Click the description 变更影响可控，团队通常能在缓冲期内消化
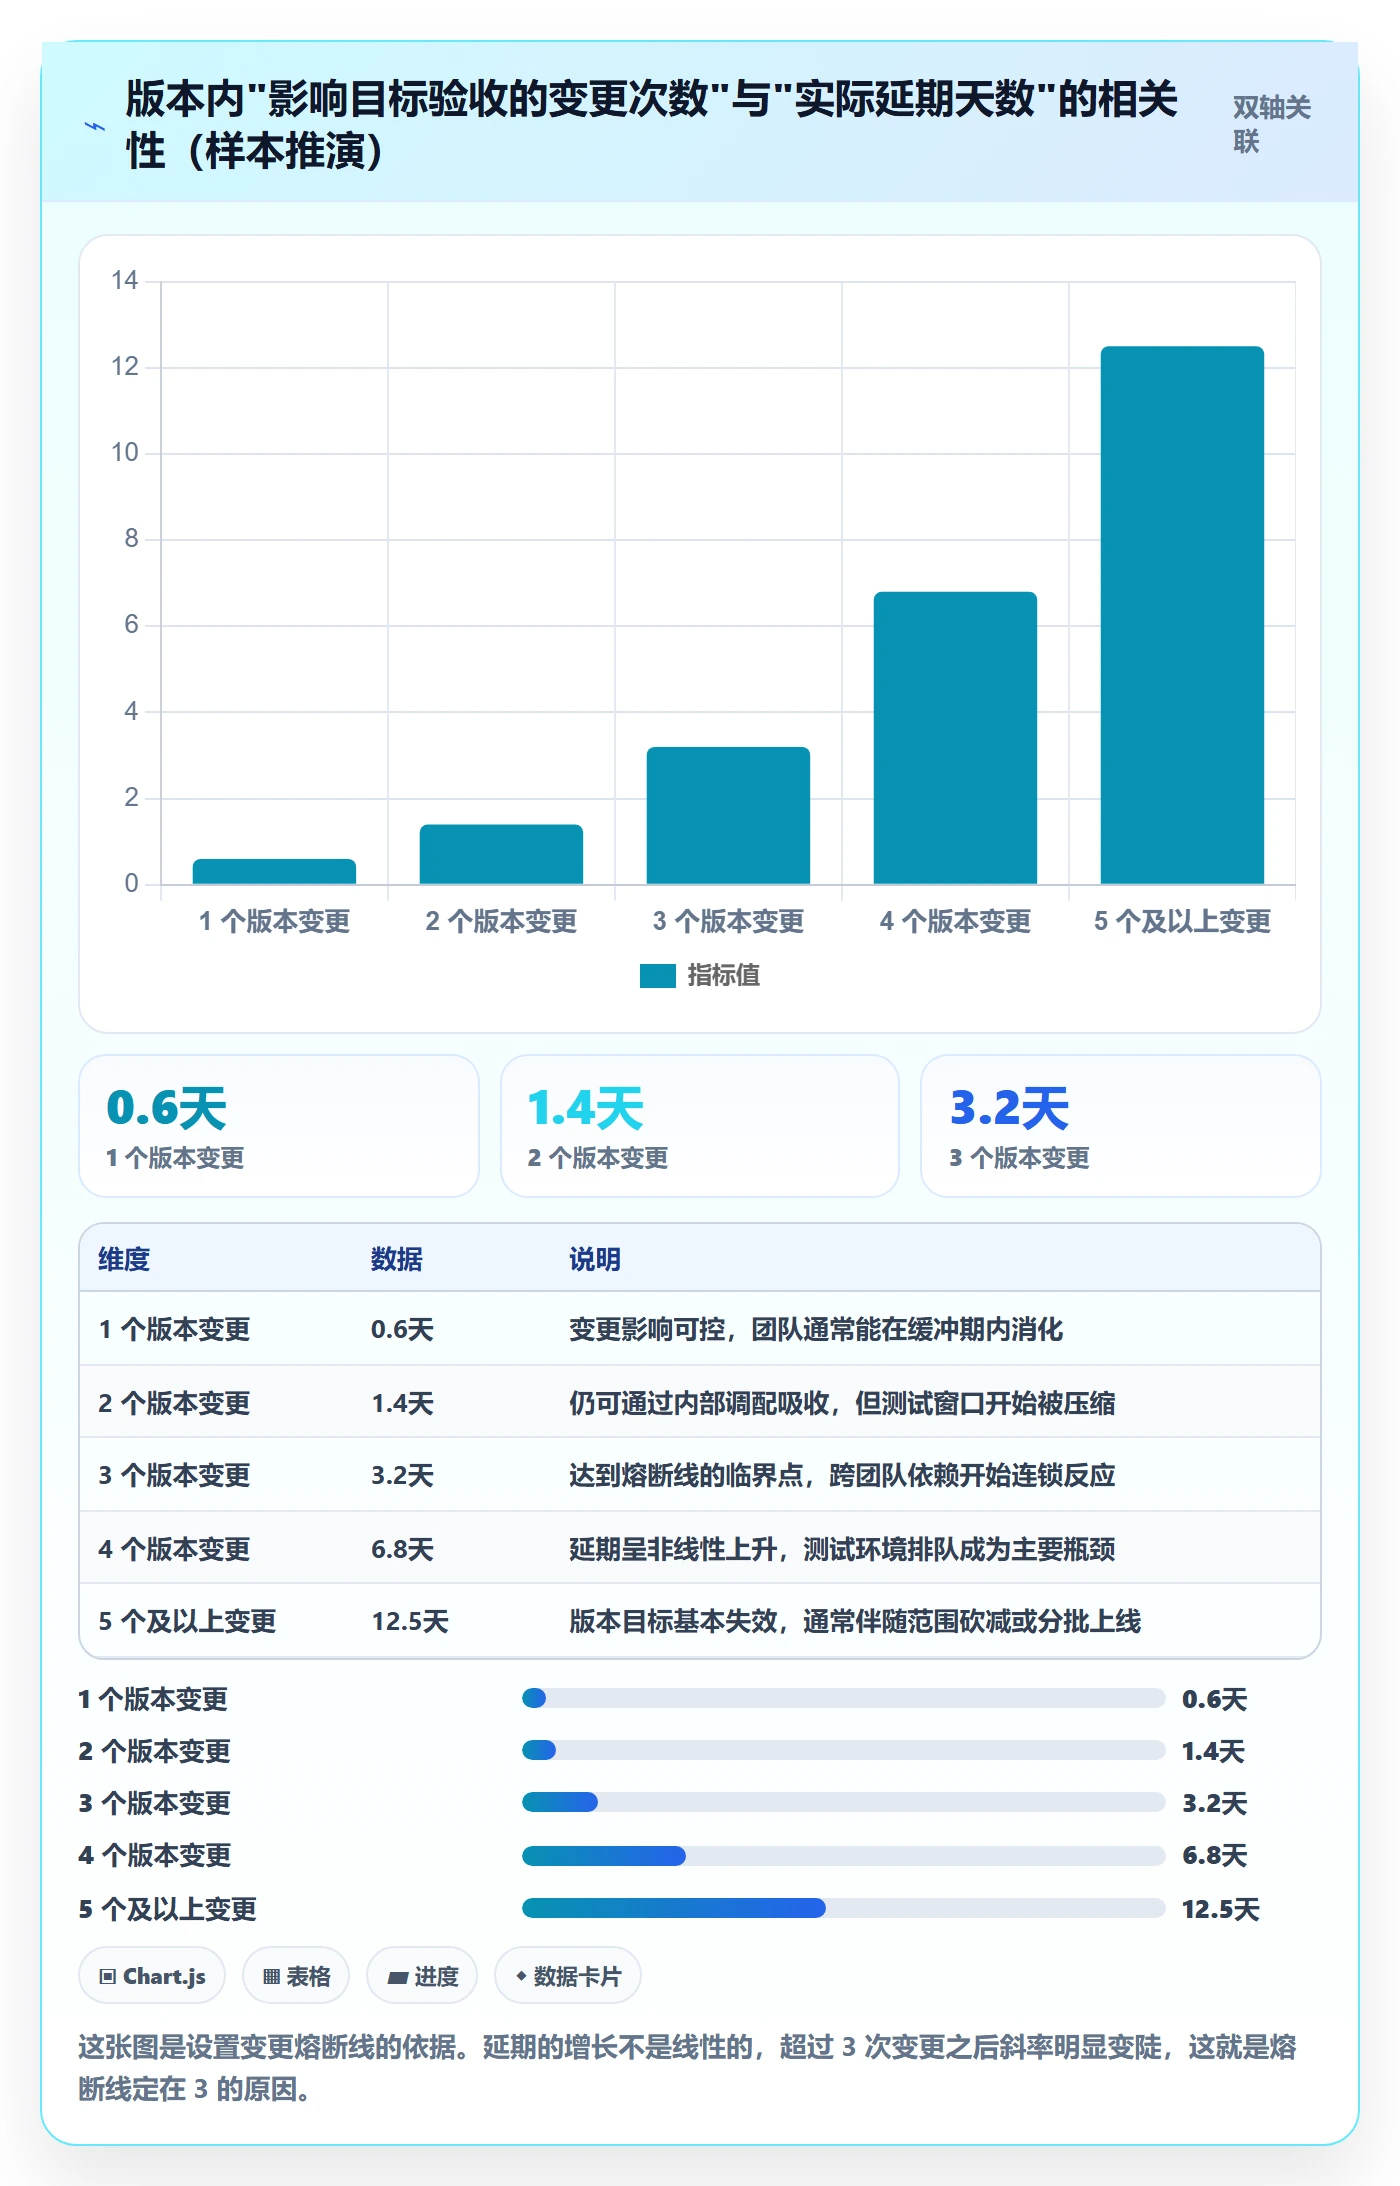This screenshot has height=2186, width=1400. (x=816, y=1329)
